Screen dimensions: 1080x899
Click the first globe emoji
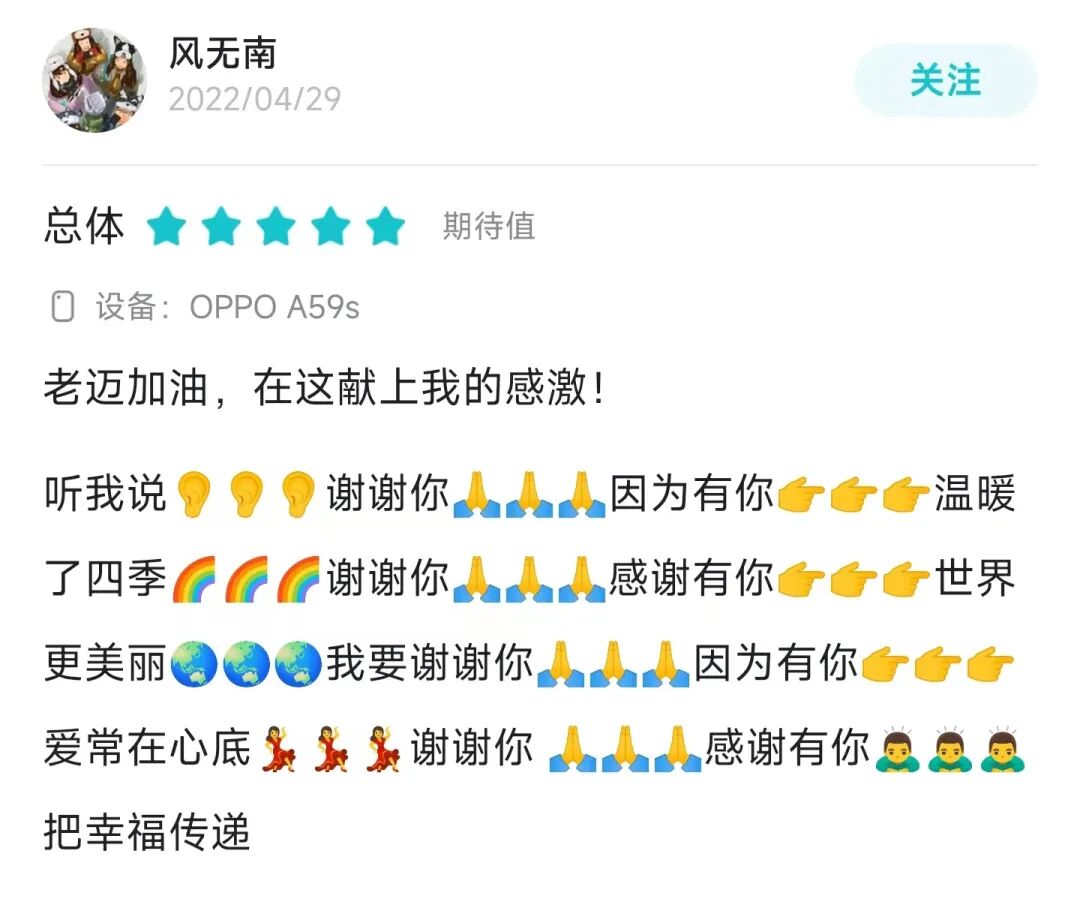pos(193,663)
